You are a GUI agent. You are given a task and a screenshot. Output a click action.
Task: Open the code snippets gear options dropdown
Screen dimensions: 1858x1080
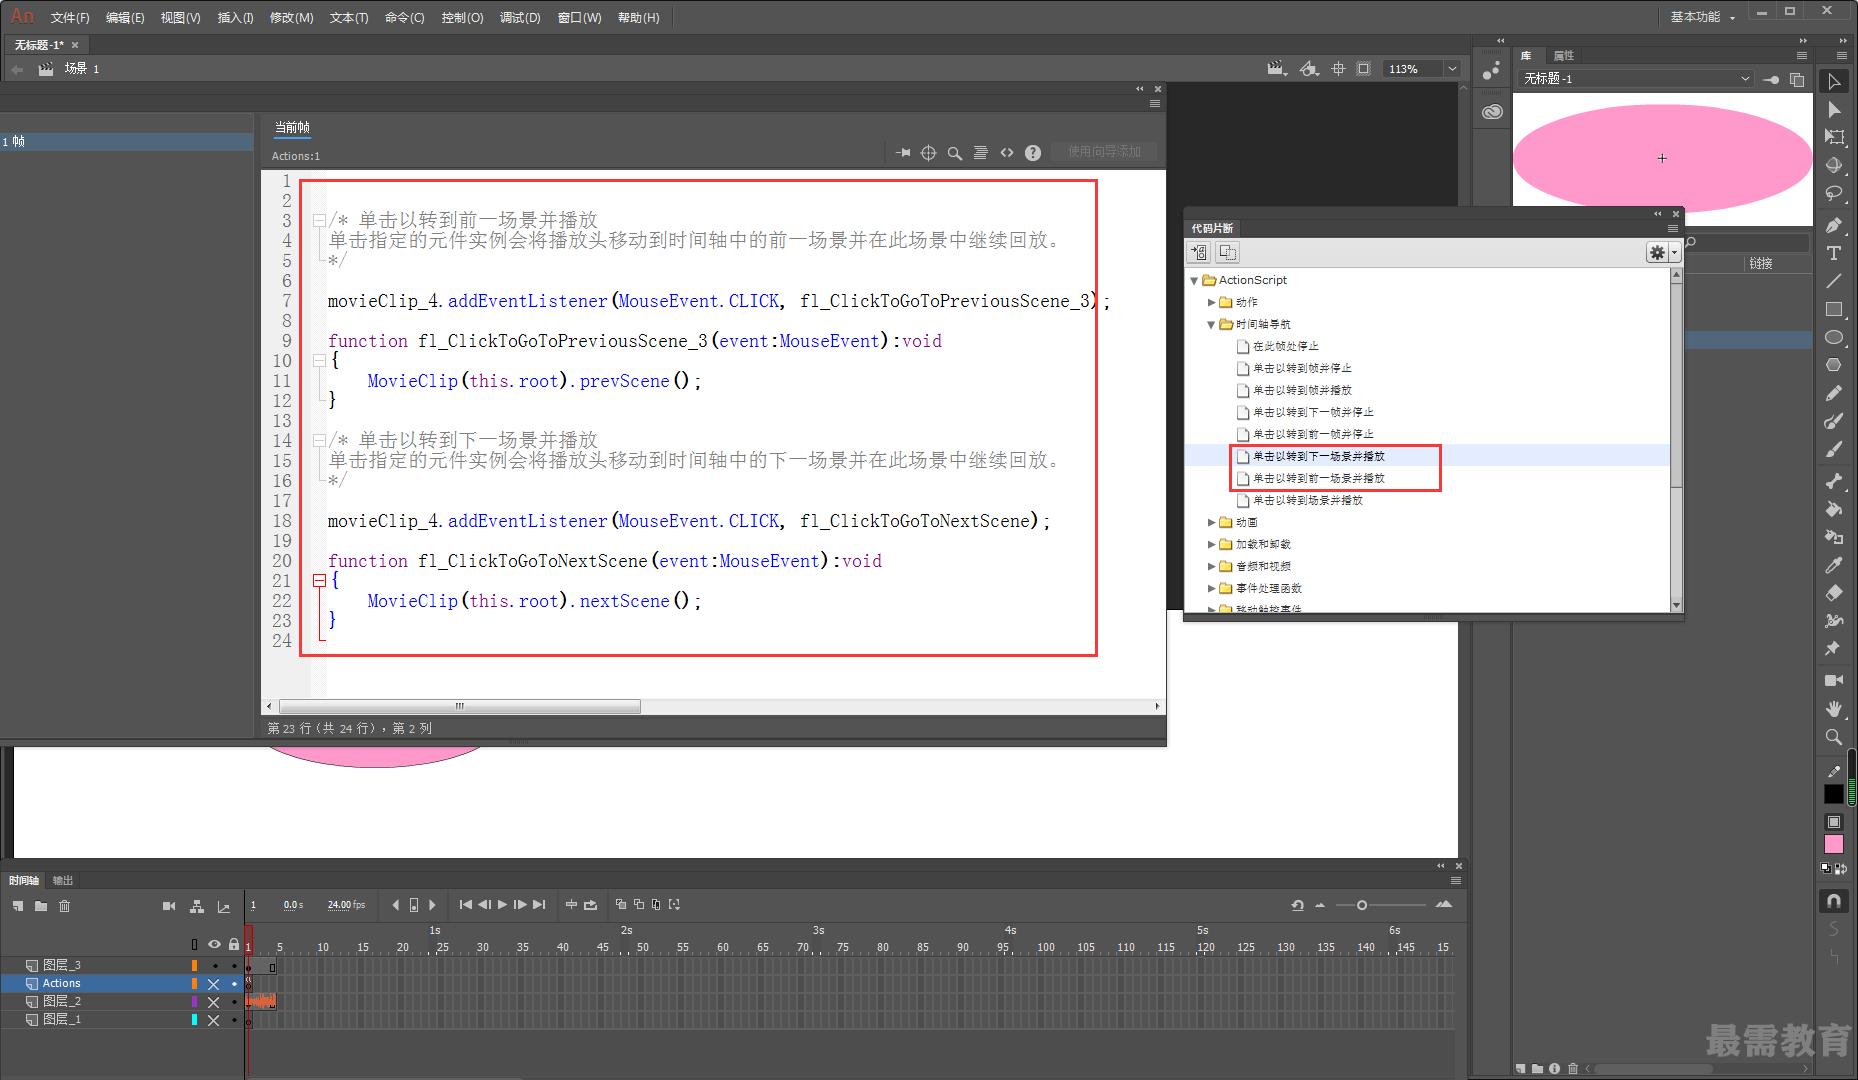coord(1663,253)
